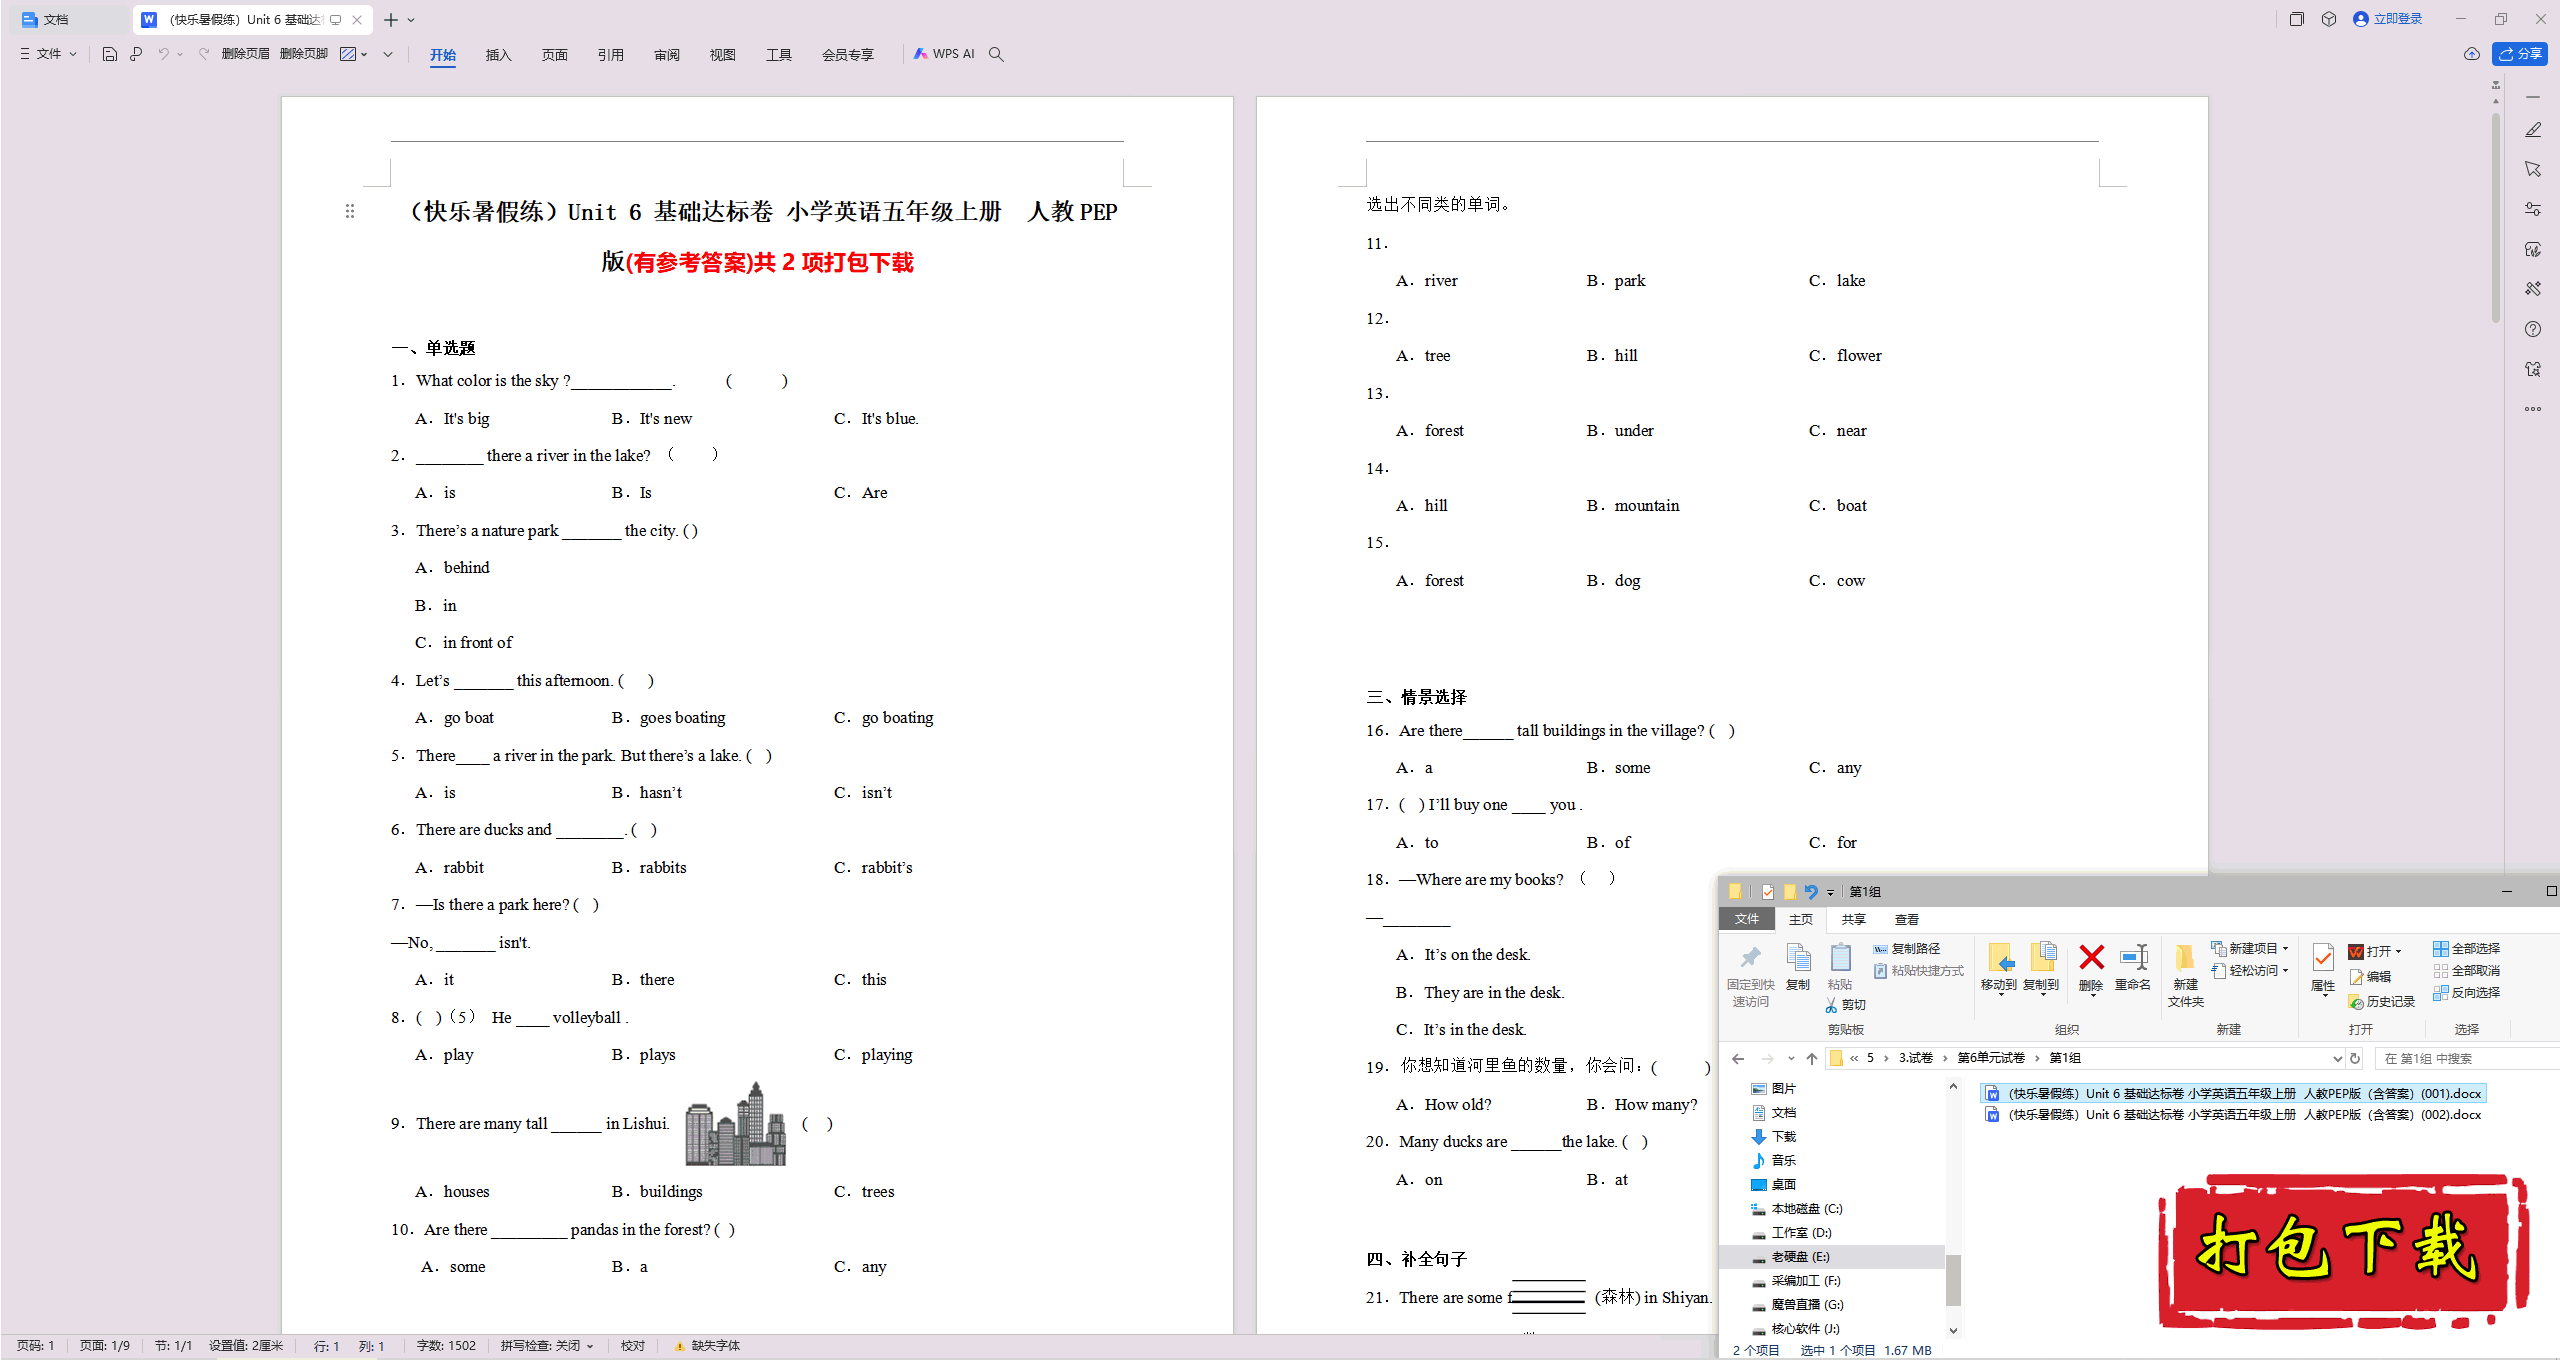Select 老硬盘 (E:) drive in Explorer tree
The height and width of the screenshot is (1360, 2560).
[x=1800, y=1257]
